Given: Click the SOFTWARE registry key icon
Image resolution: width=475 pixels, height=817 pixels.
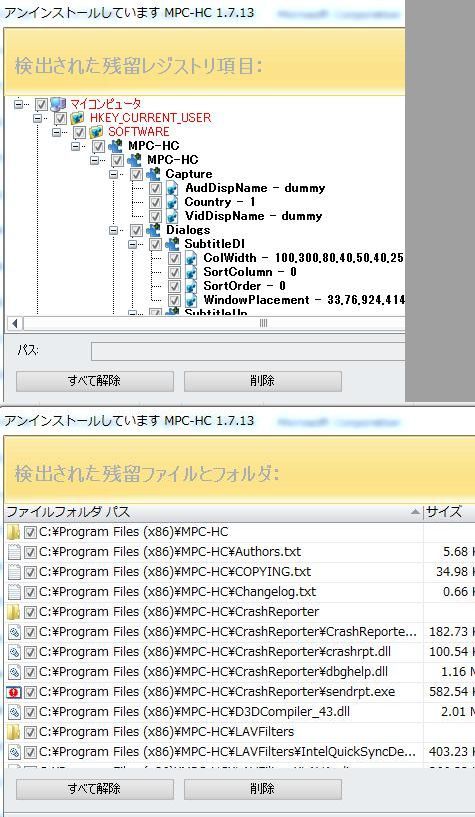Looking at the screenshot, I should click(95, 132).
